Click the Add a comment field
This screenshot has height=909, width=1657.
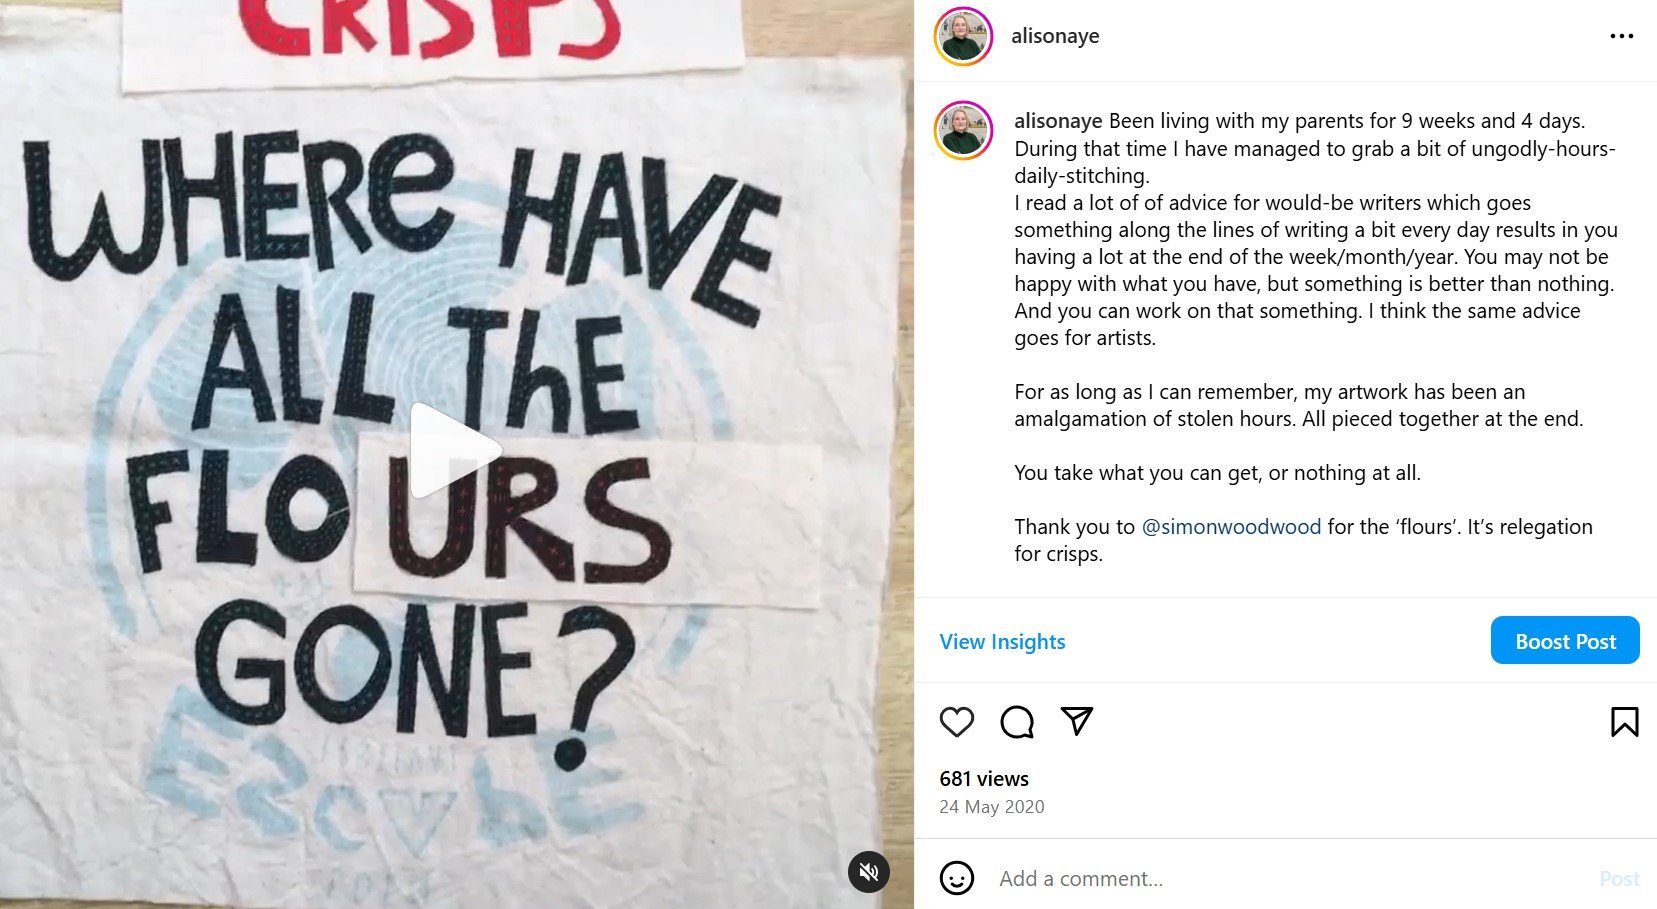coord(1290,878)
